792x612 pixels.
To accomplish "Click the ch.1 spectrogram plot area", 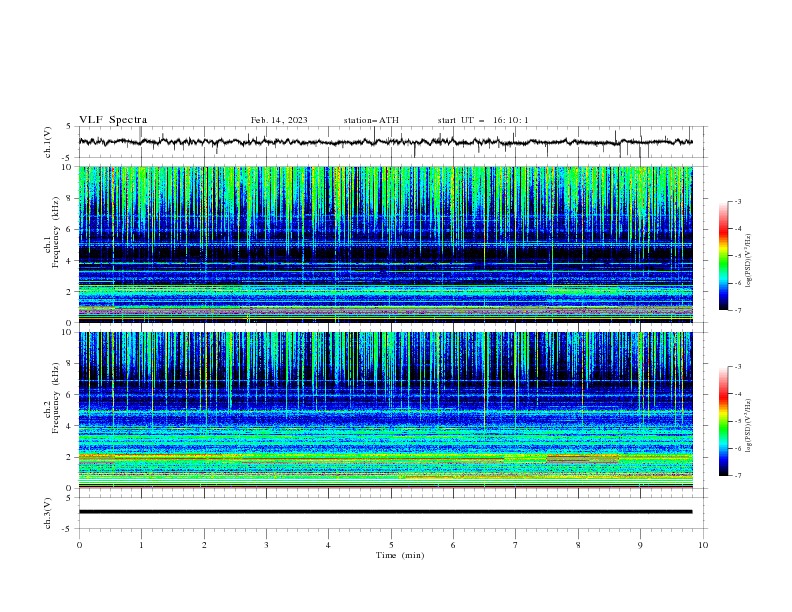I will [385, 244].
